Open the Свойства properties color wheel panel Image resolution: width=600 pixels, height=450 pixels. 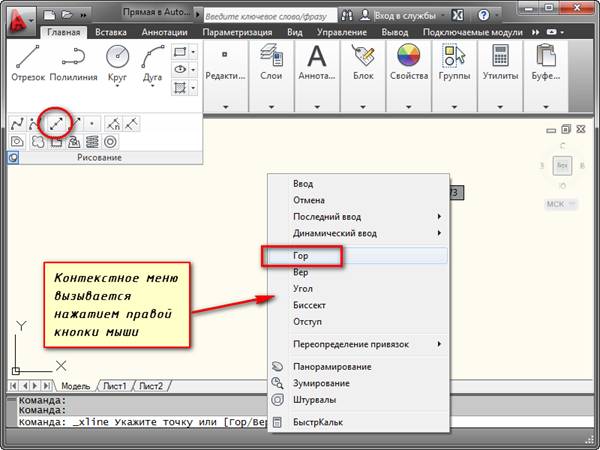tap(409, 76)
